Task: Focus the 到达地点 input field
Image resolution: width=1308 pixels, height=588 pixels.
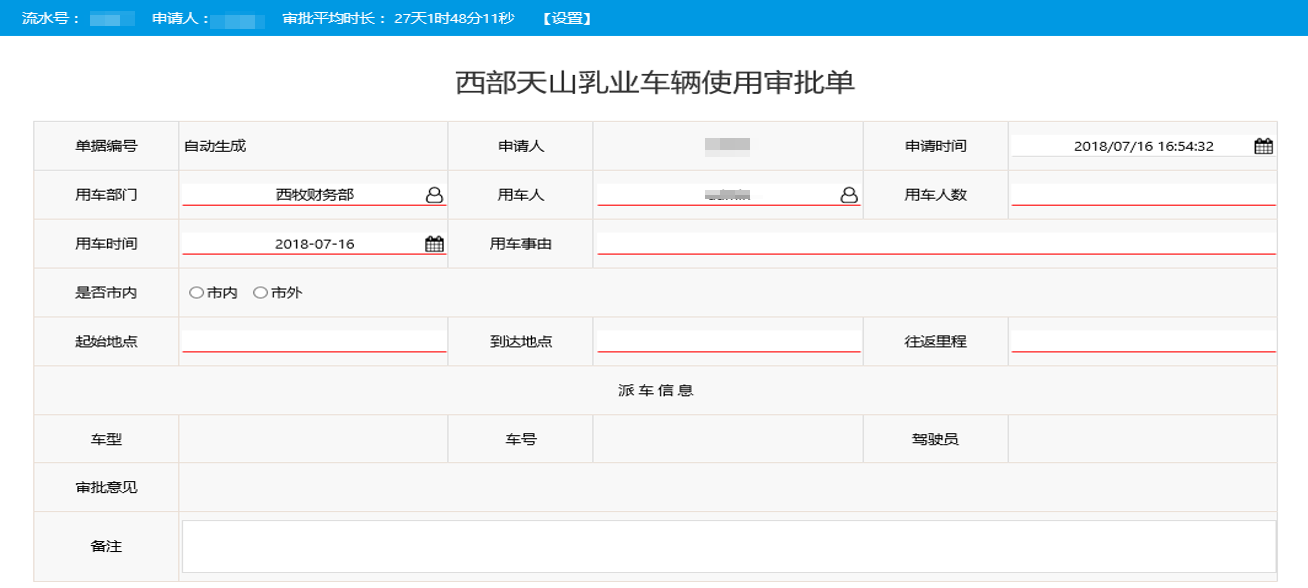Action: coord(729,342)
